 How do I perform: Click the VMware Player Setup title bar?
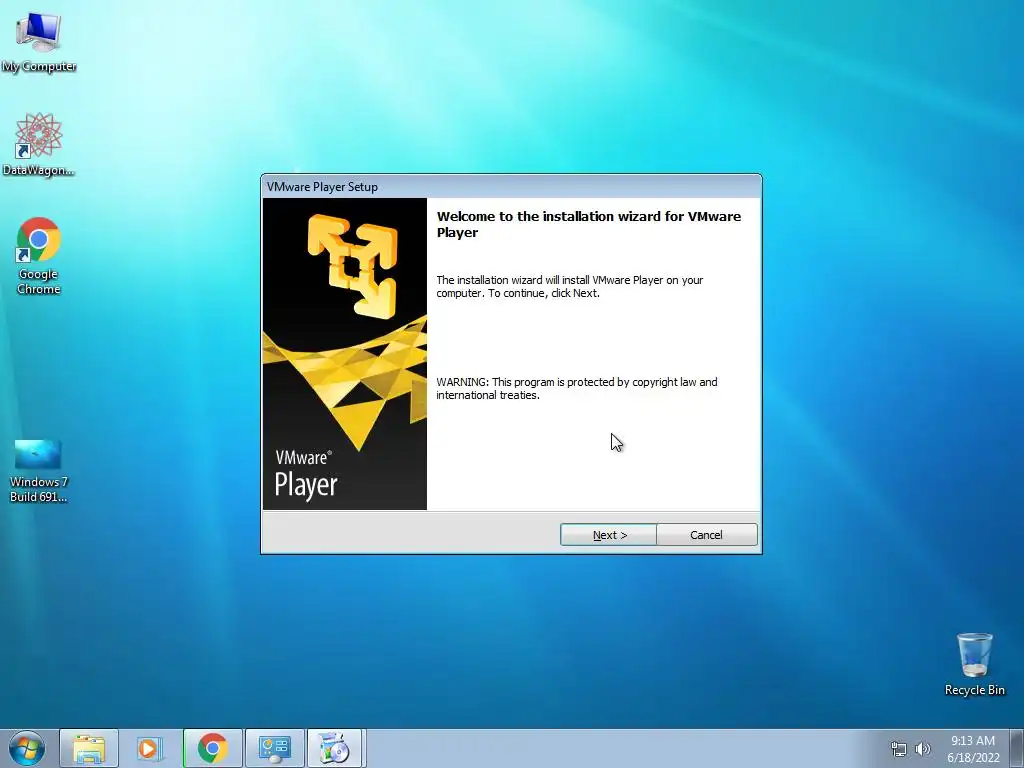(x=511, y=187)
